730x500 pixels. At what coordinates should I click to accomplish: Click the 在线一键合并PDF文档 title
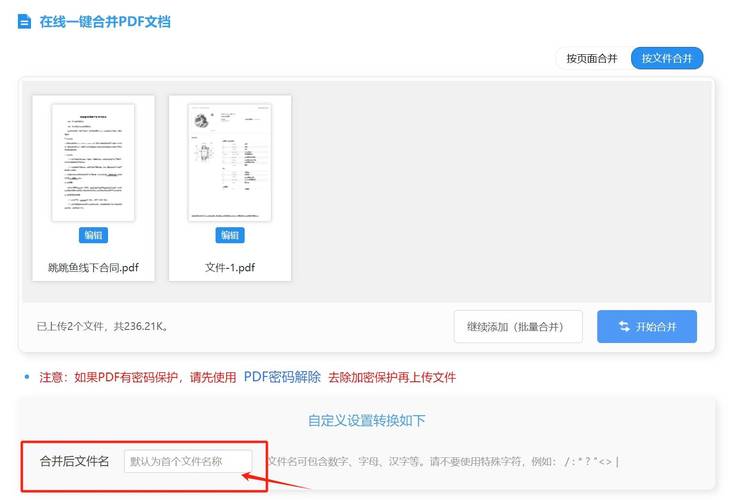(105, 22)
